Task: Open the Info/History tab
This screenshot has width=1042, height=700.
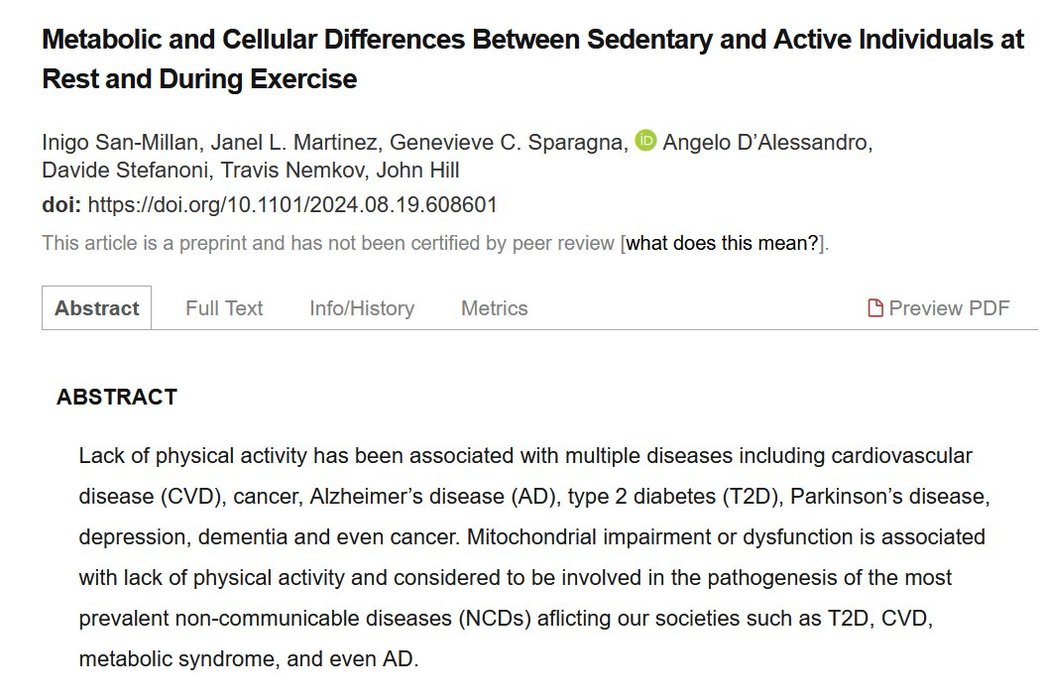Action: (x=362, y=308)
